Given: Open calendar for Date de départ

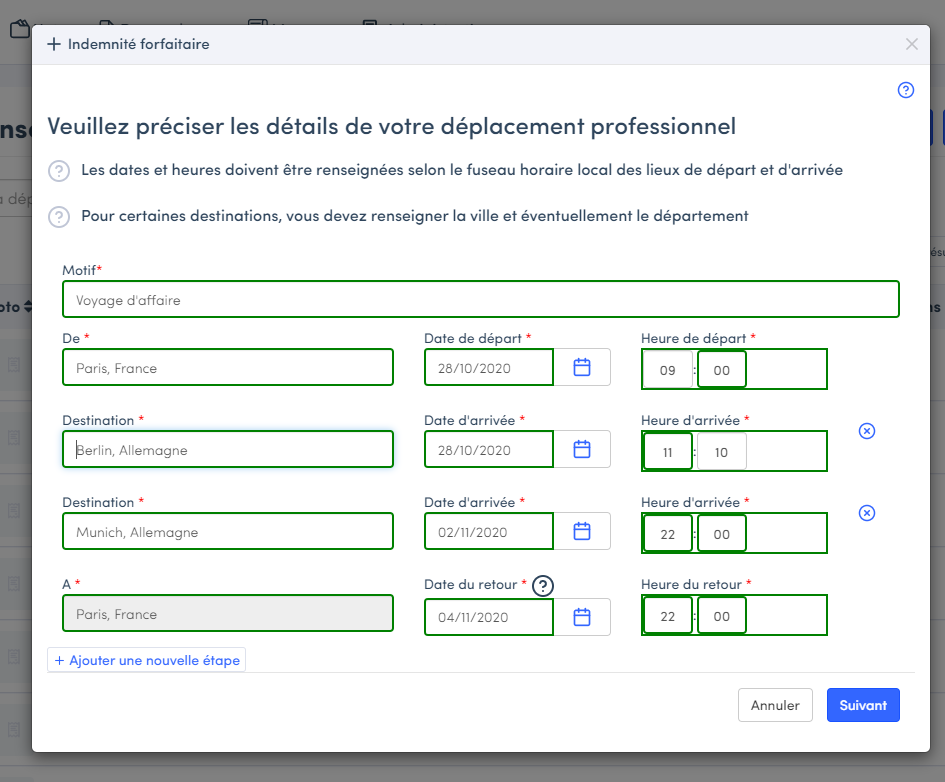Looking at the screenshot, I should (x=582, y=367).
